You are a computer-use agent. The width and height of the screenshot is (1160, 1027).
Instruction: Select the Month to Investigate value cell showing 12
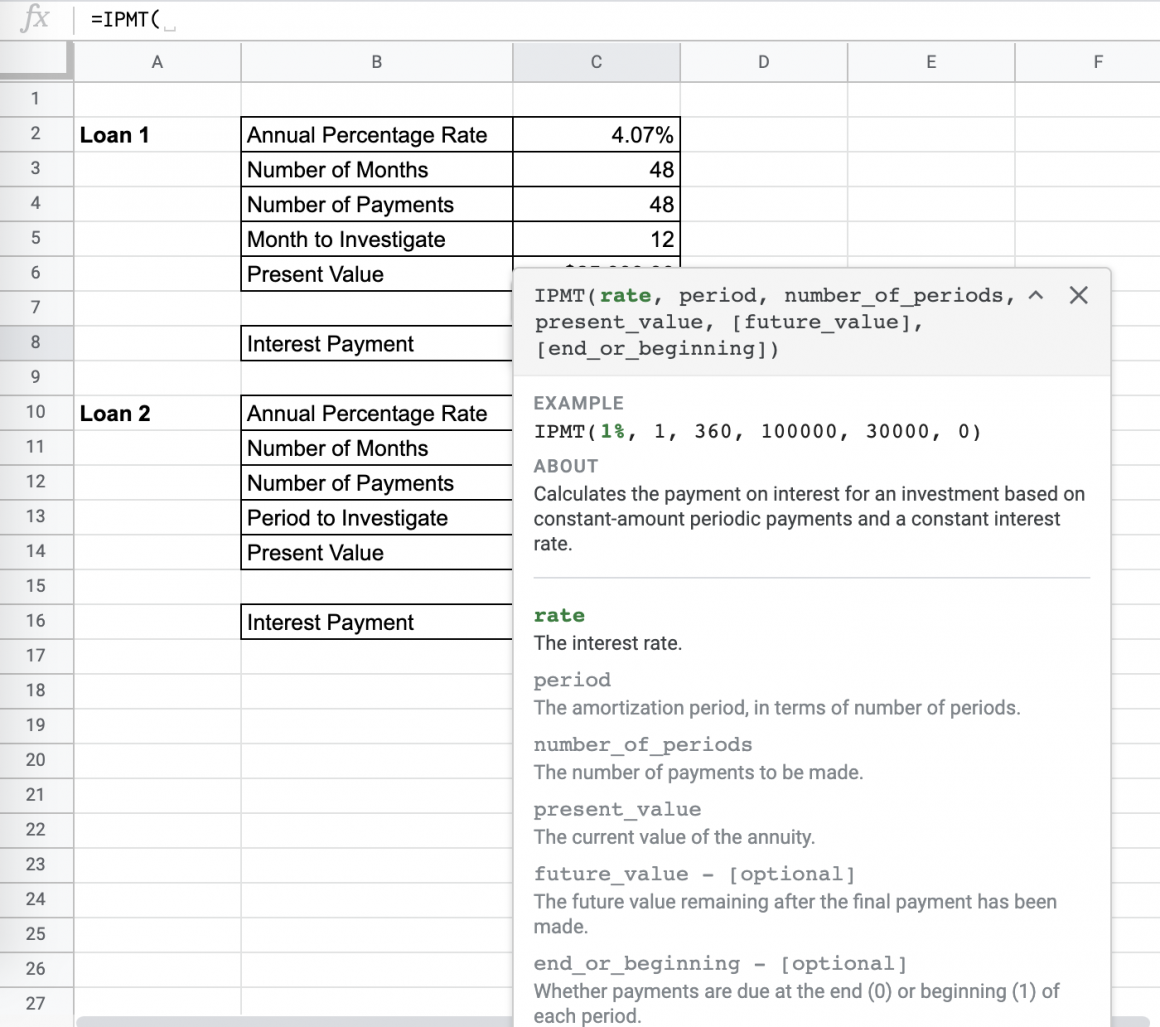point(596,239)
